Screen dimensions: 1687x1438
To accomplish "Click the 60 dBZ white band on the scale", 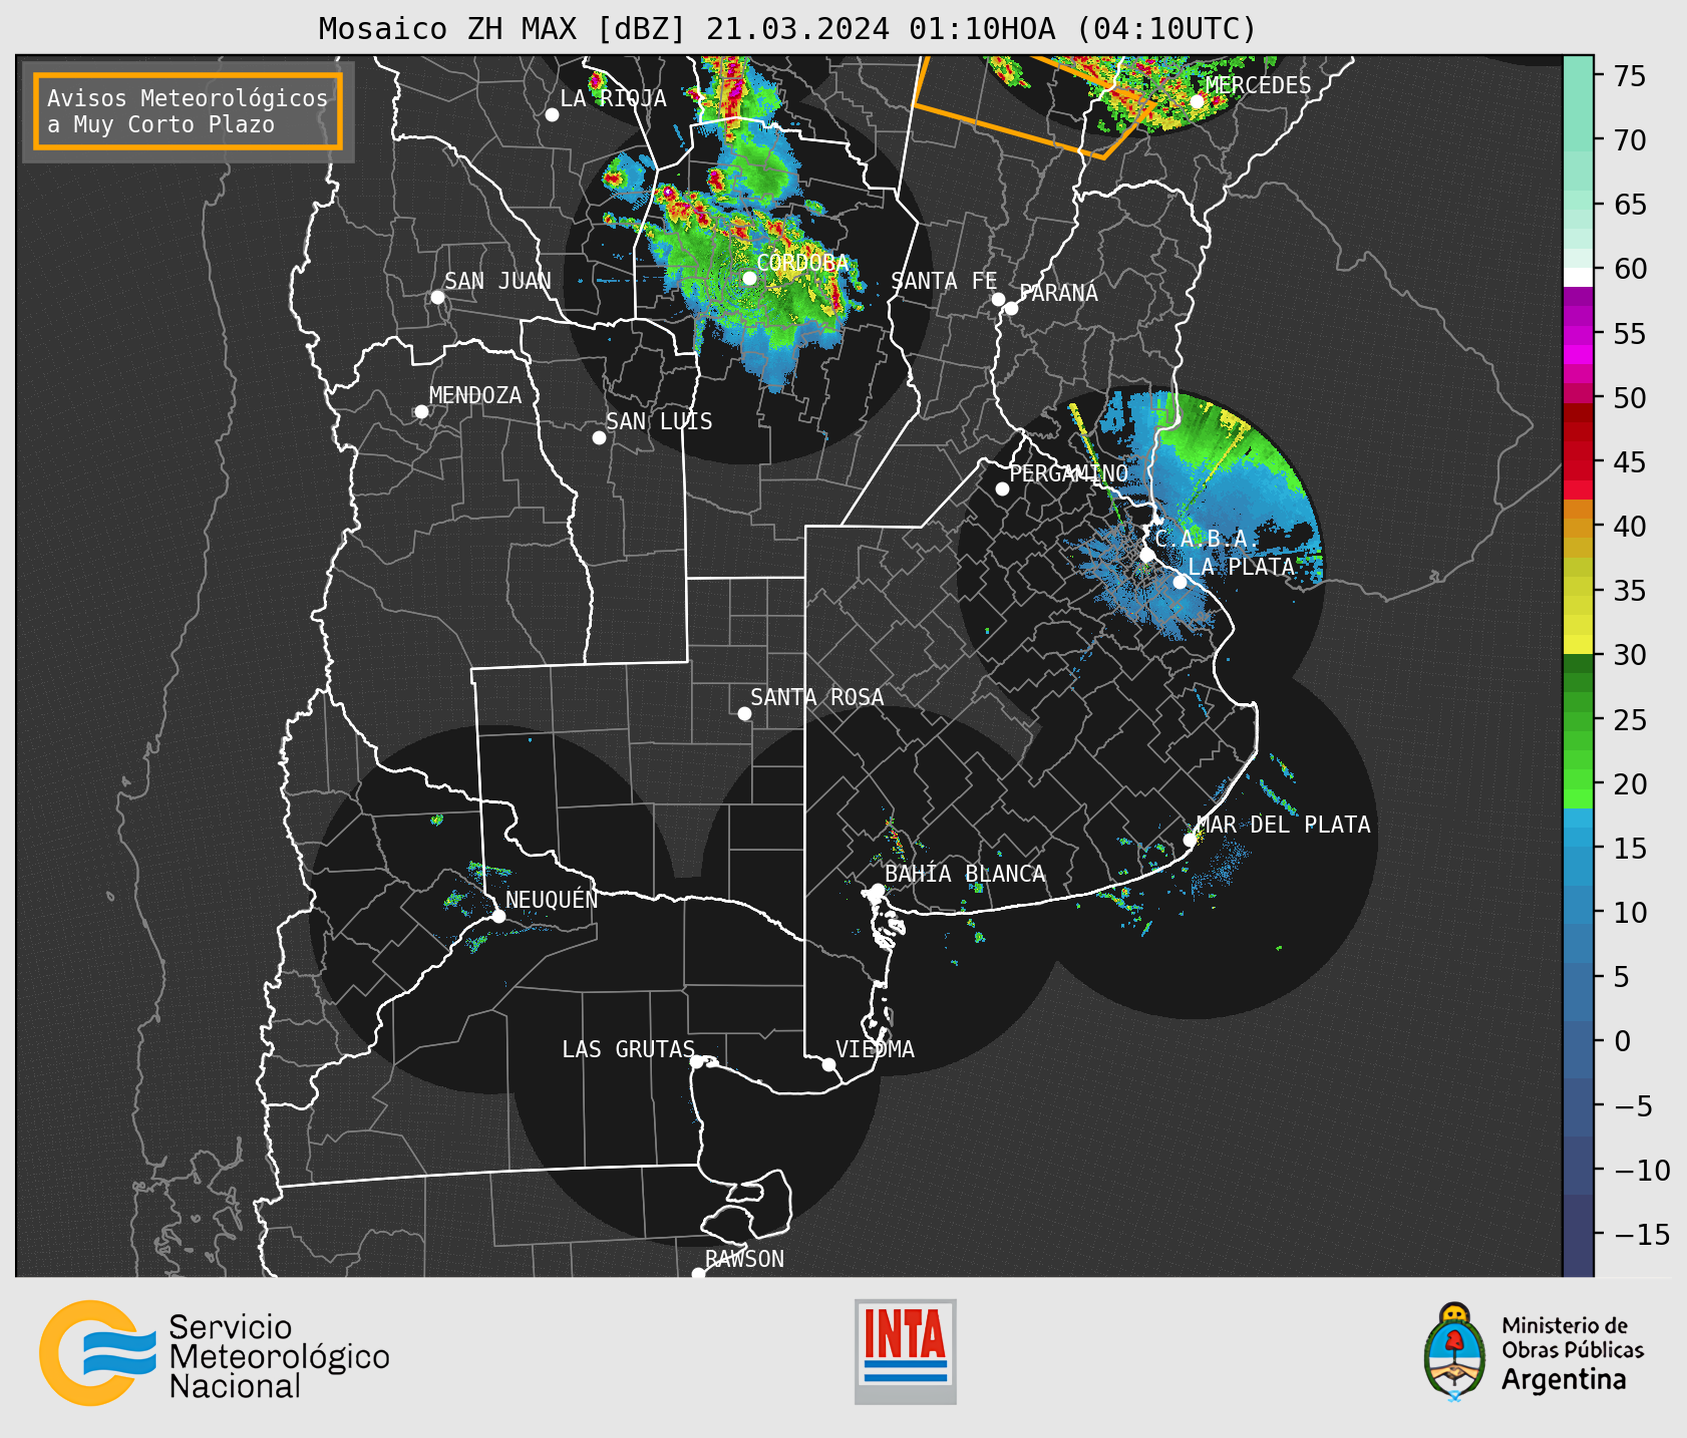I will click(x=1577, y=275).
